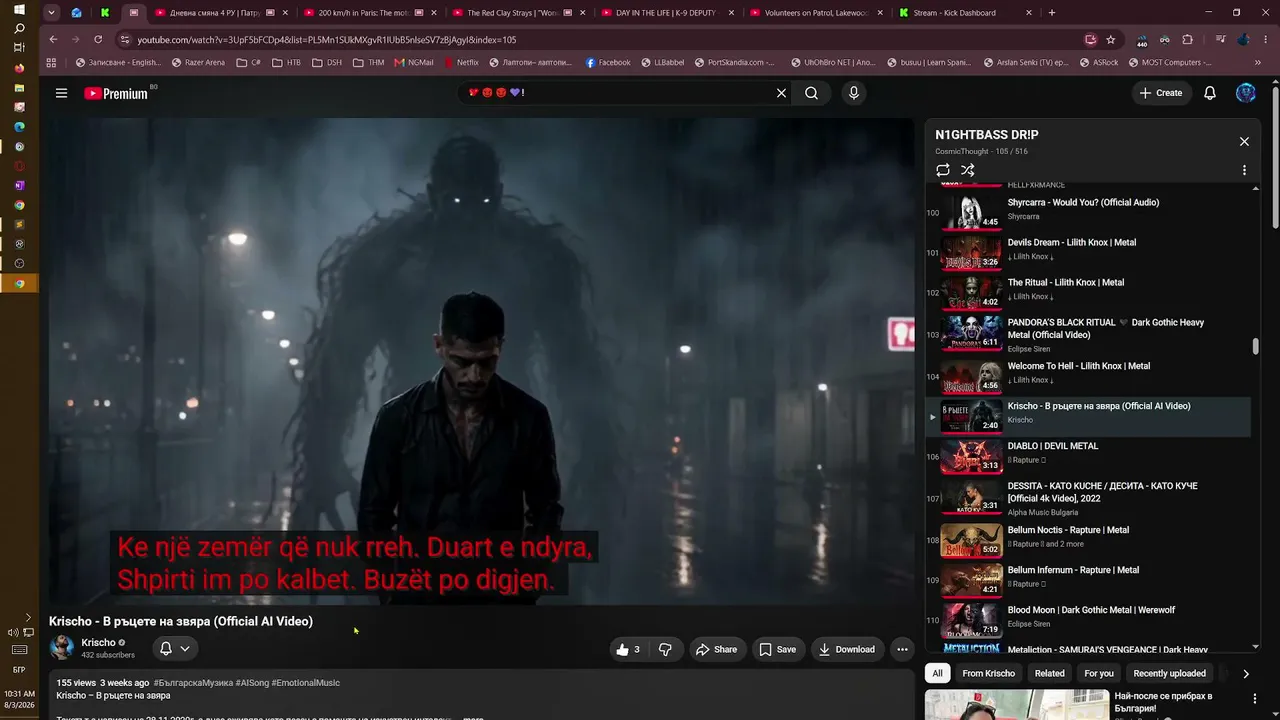Screen dimensions: 1280x720
Task: Open the NGMail bookmark
Action: 414,62
